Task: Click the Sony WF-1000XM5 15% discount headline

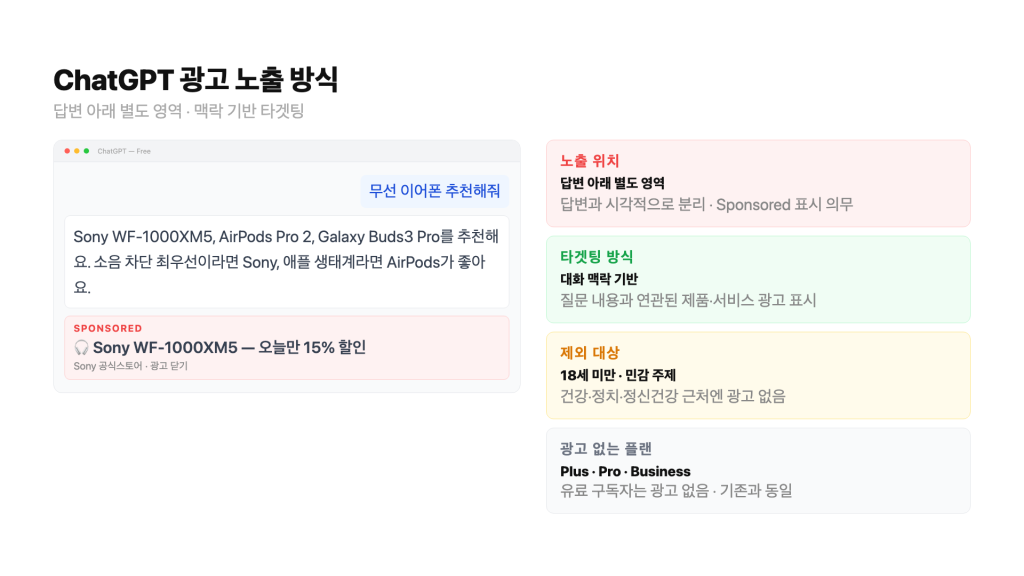Action: click(x=229, y=348)
